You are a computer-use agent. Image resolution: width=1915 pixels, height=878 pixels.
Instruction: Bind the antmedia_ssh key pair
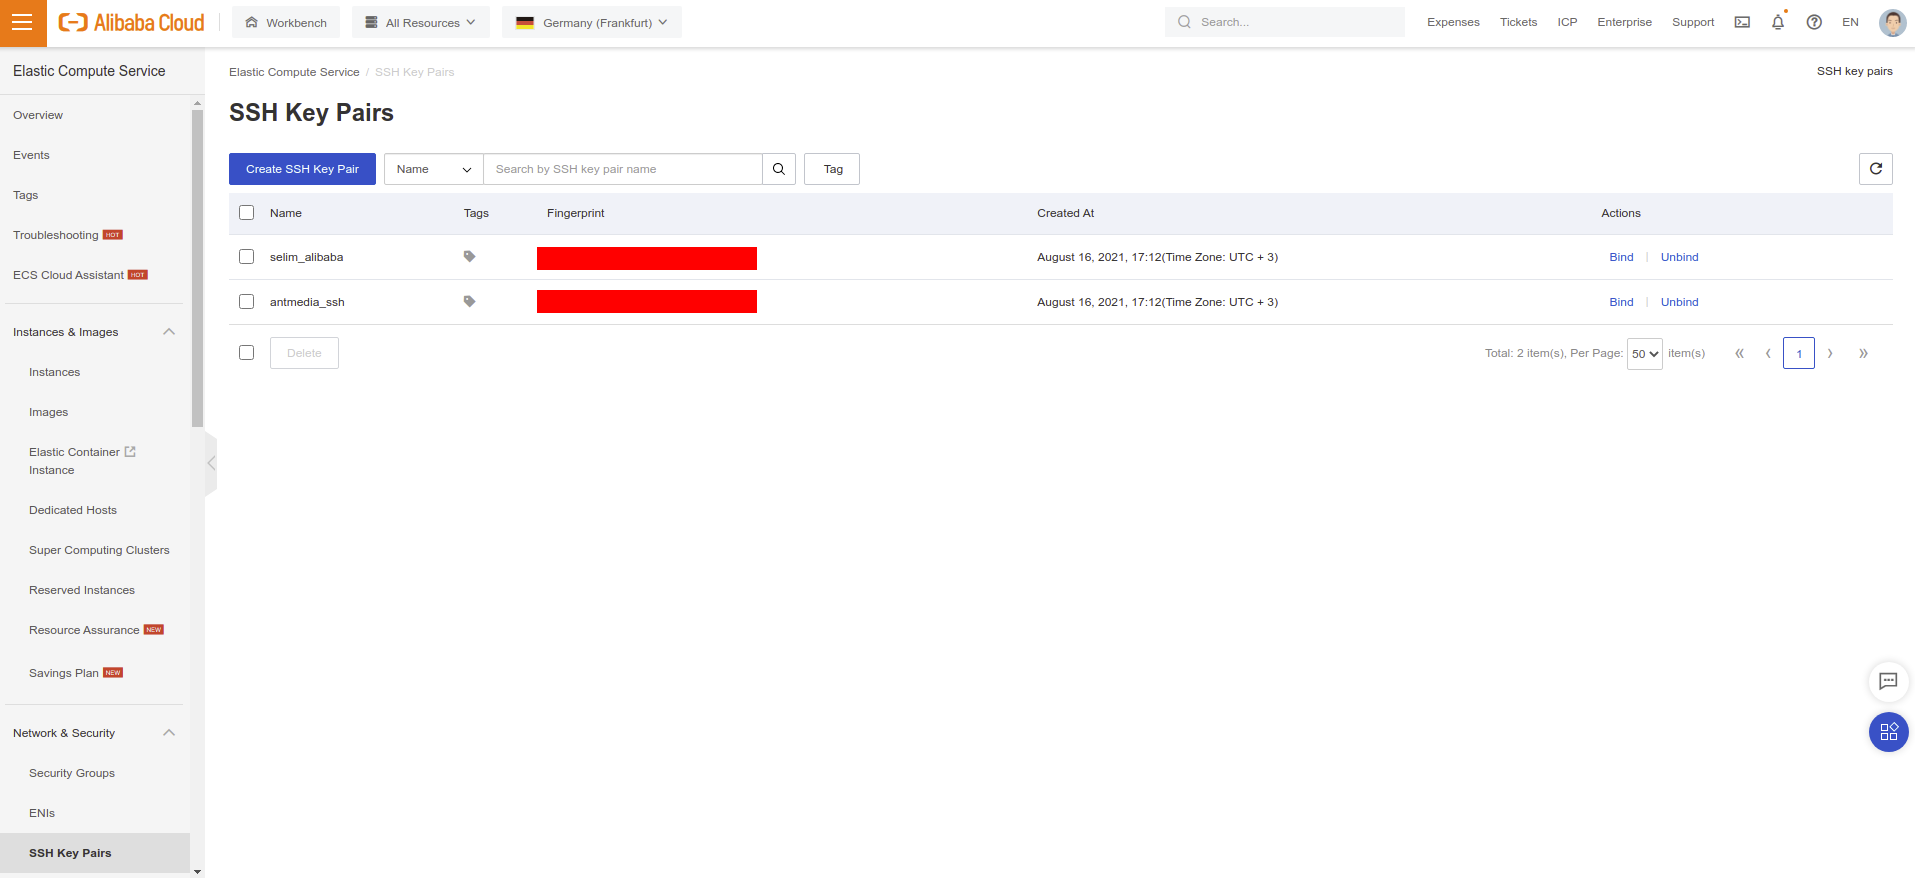pos(1621,302)
